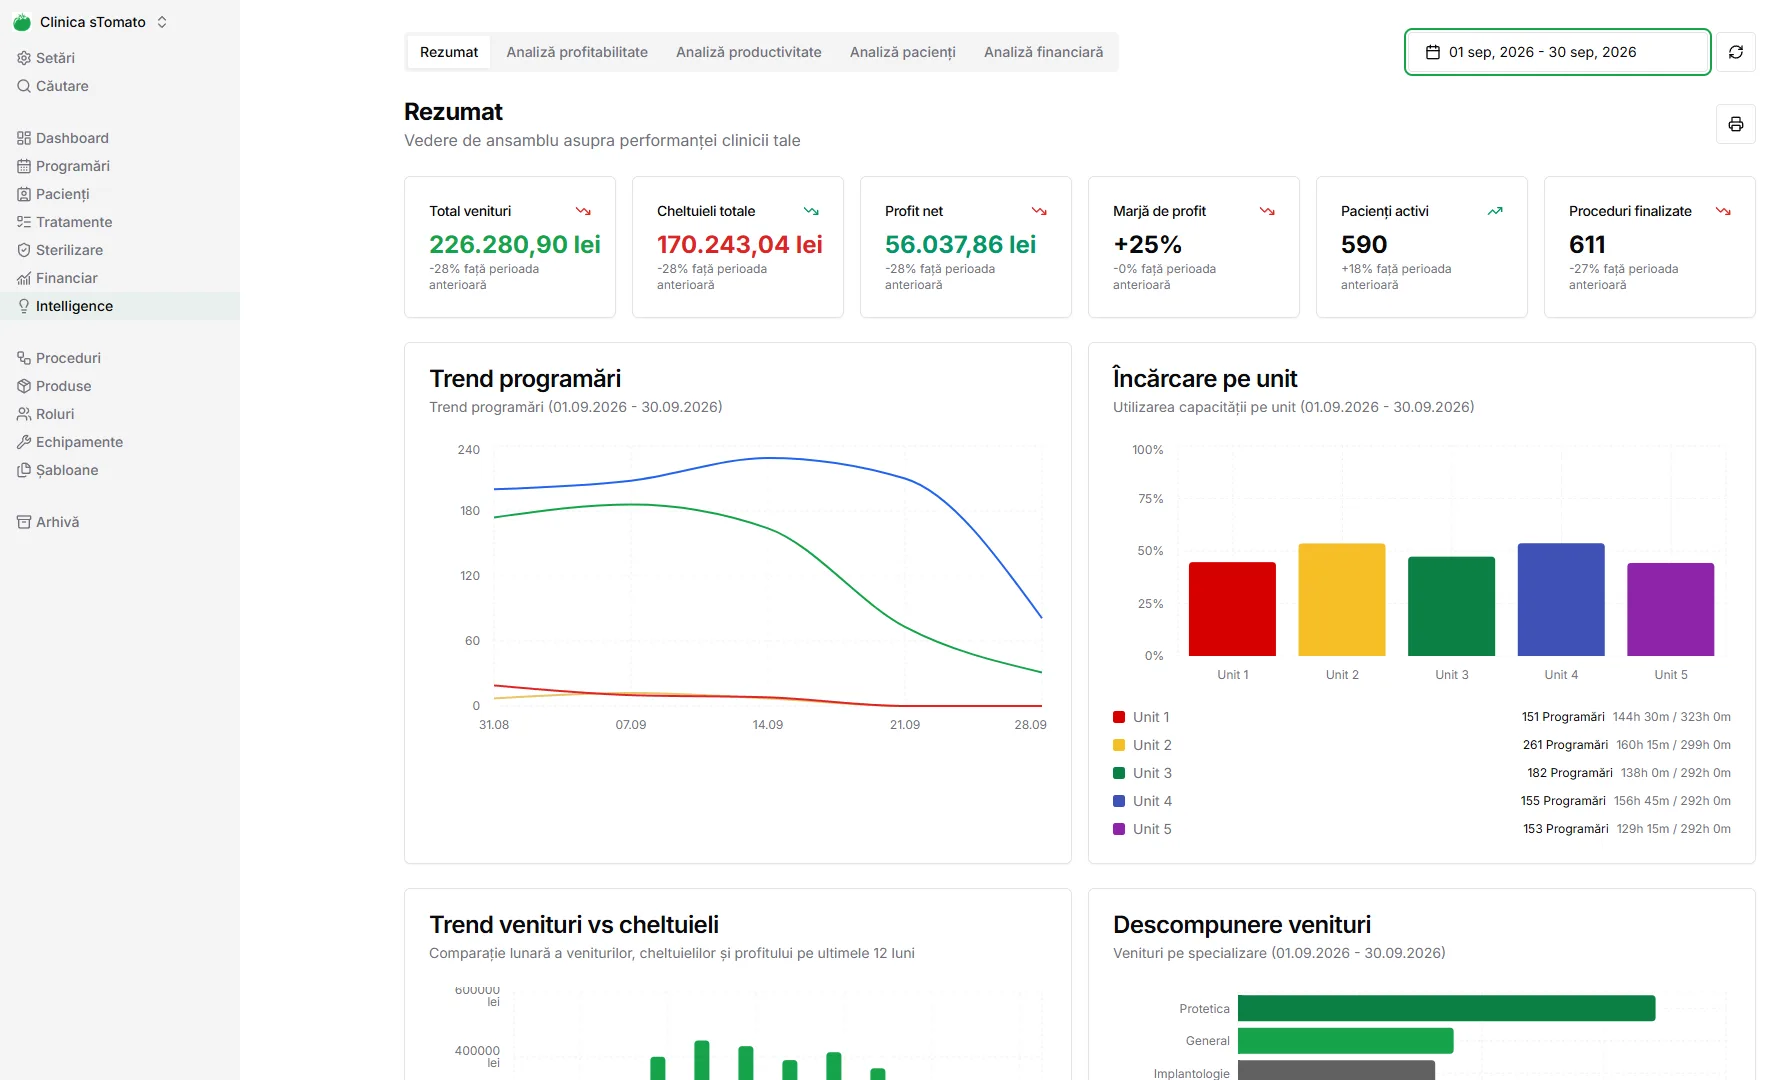Click the Unit 2 yellow legend swatch

tap(1119, 745)
